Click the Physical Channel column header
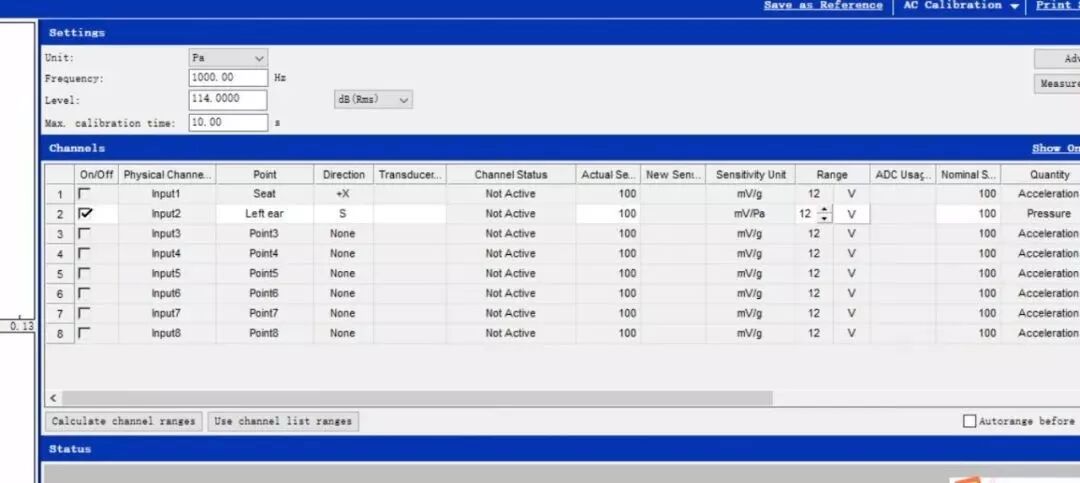This screenshot has height=483, width=1080. [x=167, y=174]
